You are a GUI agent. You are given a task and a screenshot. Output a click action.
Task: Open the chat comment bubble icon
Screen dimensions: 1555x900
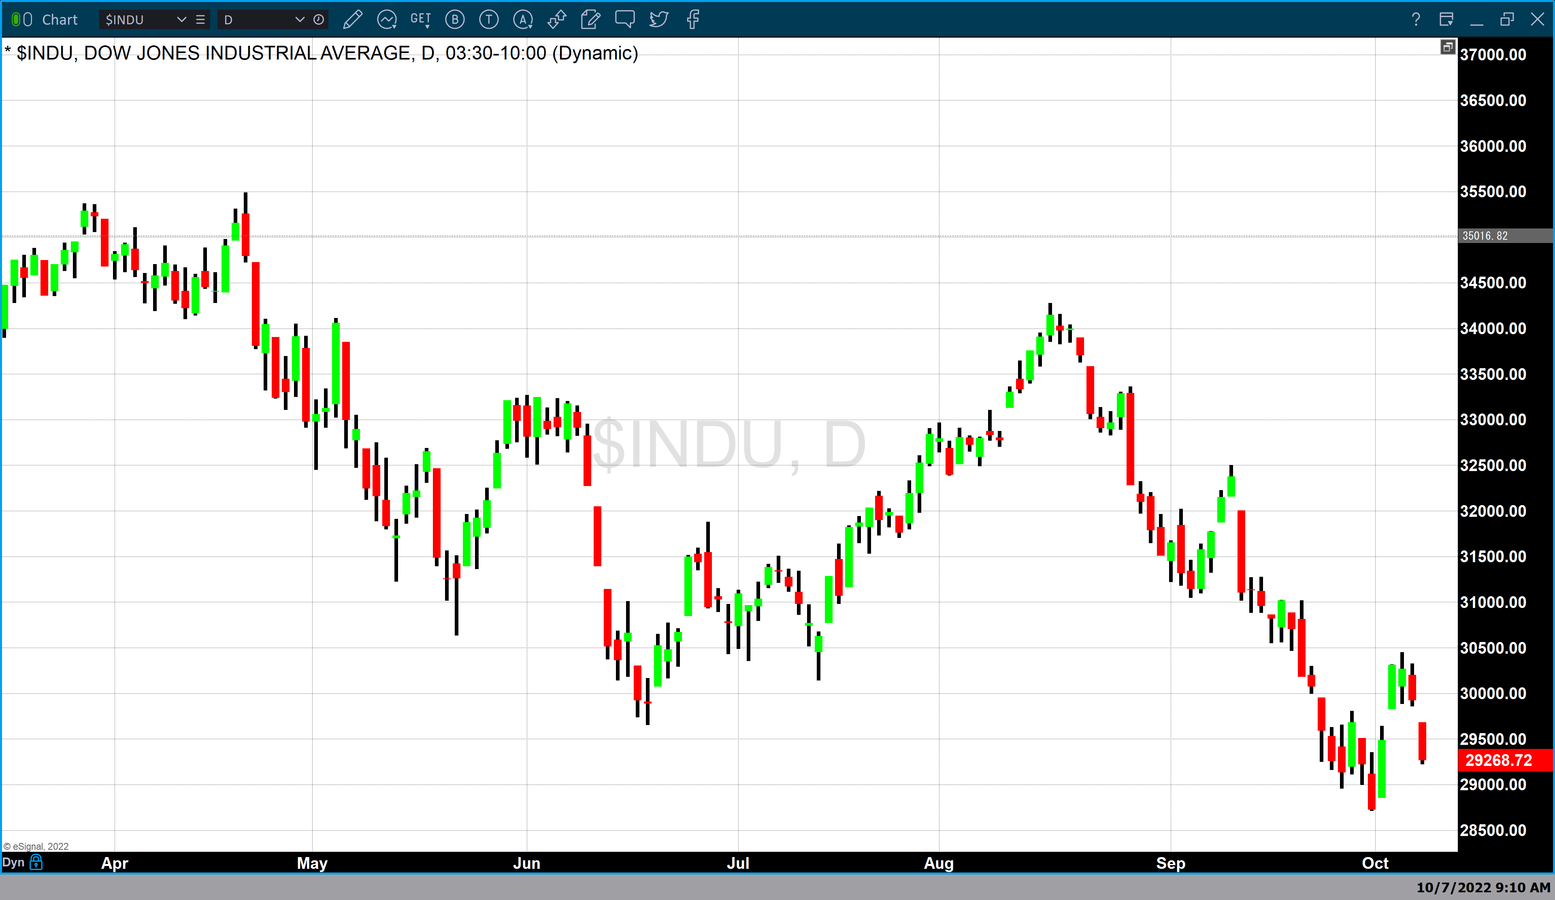tap(625, 19)
